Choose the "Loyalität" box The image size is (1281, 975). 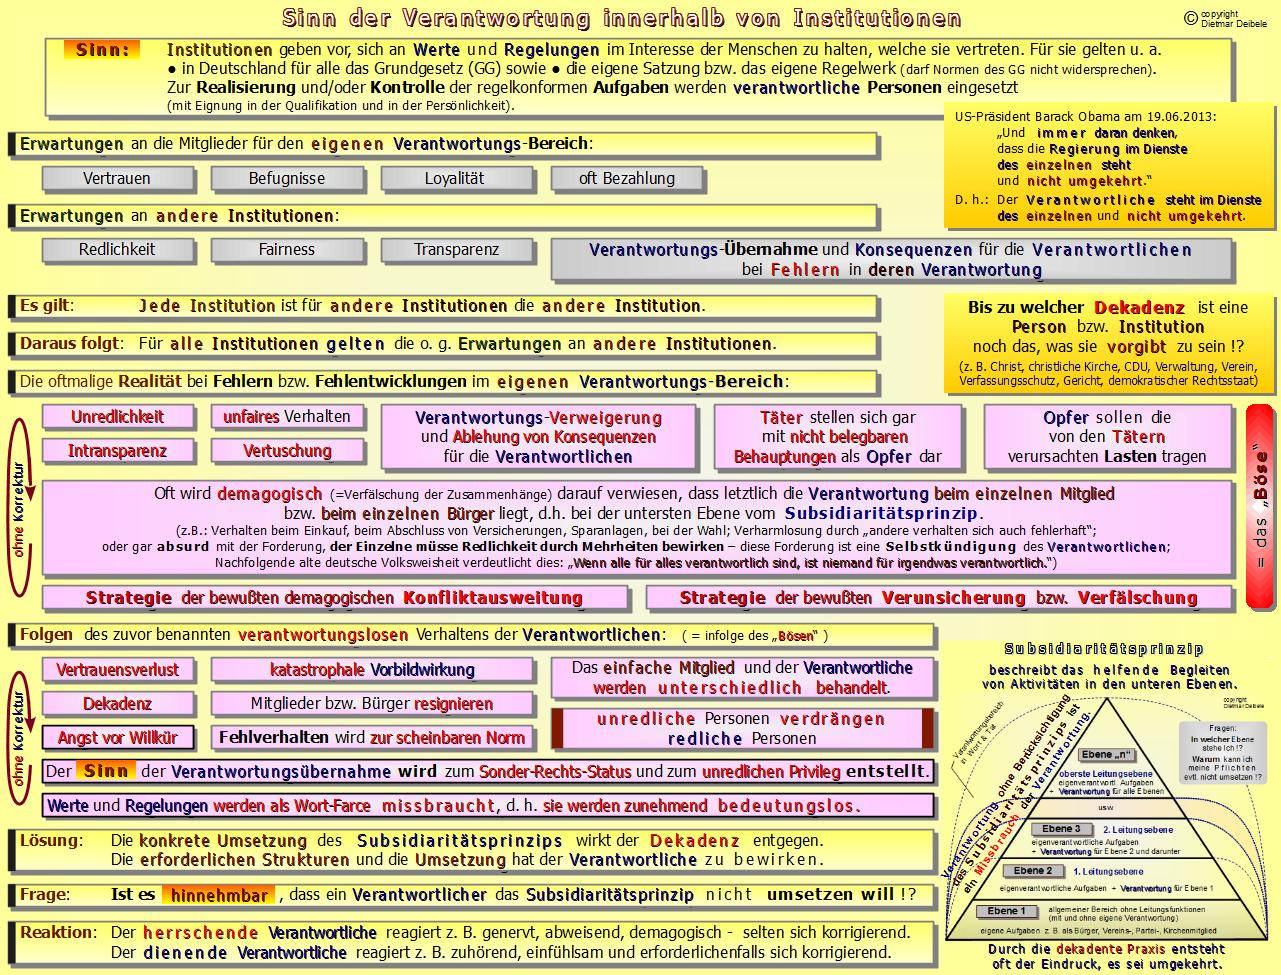tap(455, 178)
